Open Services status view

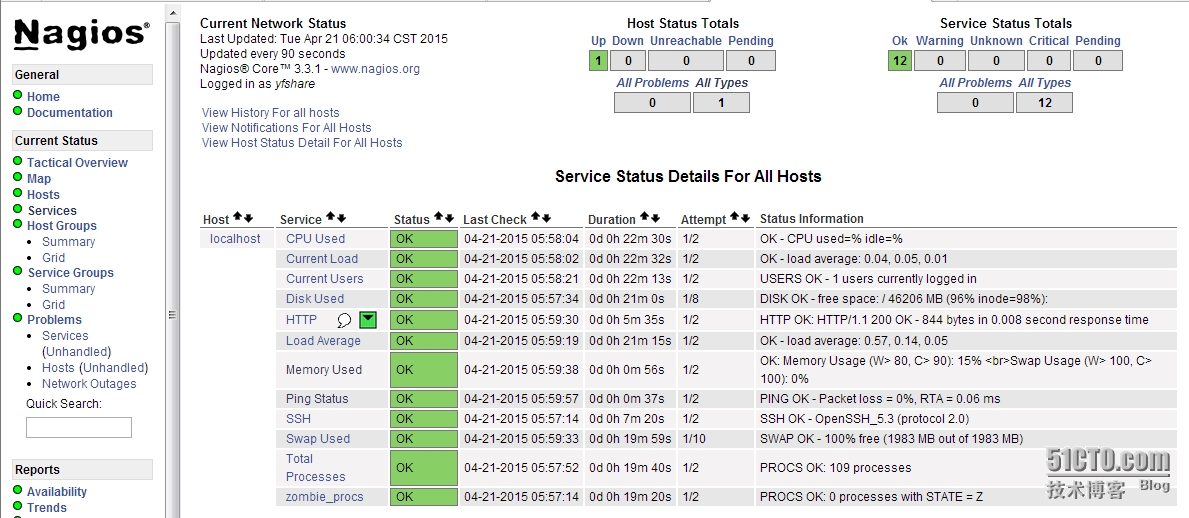click(x=52, y=211)
